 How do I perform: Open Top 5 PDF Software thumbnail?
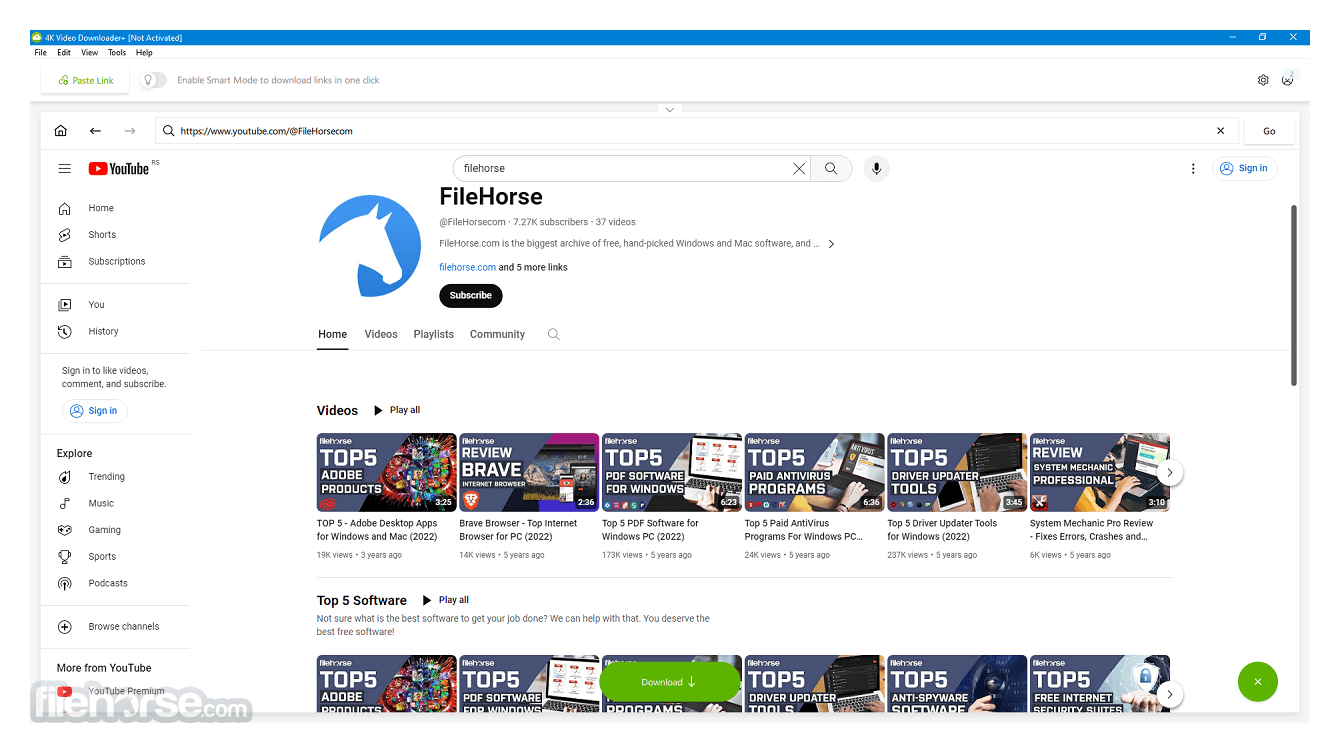tap(672, 472)
